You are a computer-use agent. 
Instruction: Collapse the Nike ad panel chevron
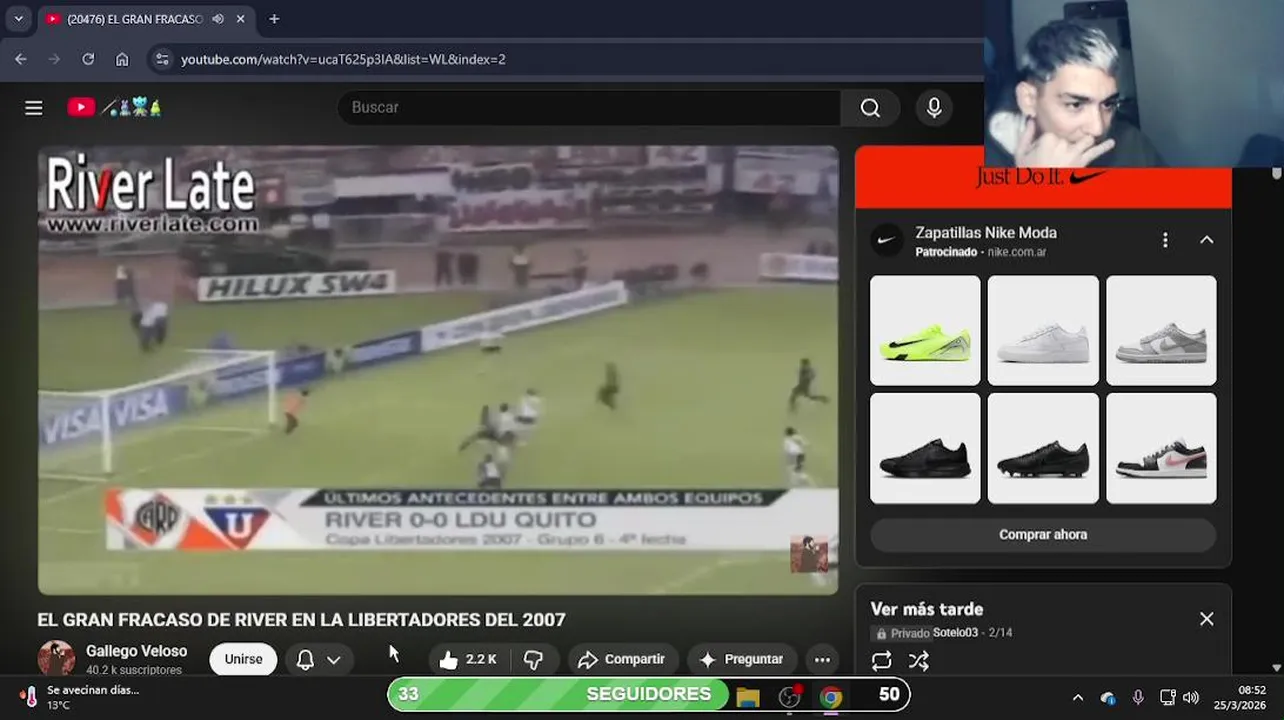[x=1207, y=240]
